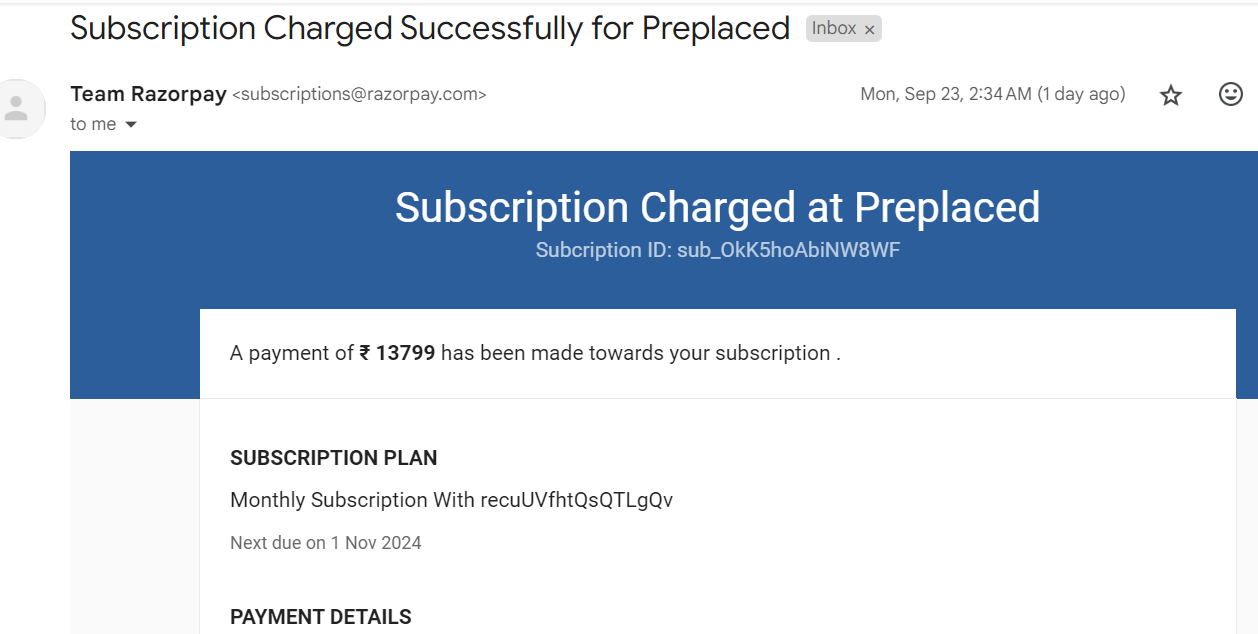Click the bold ₹ 13799 payment amount
This screenshot has height=634, width=1258.
pos(397,353)
